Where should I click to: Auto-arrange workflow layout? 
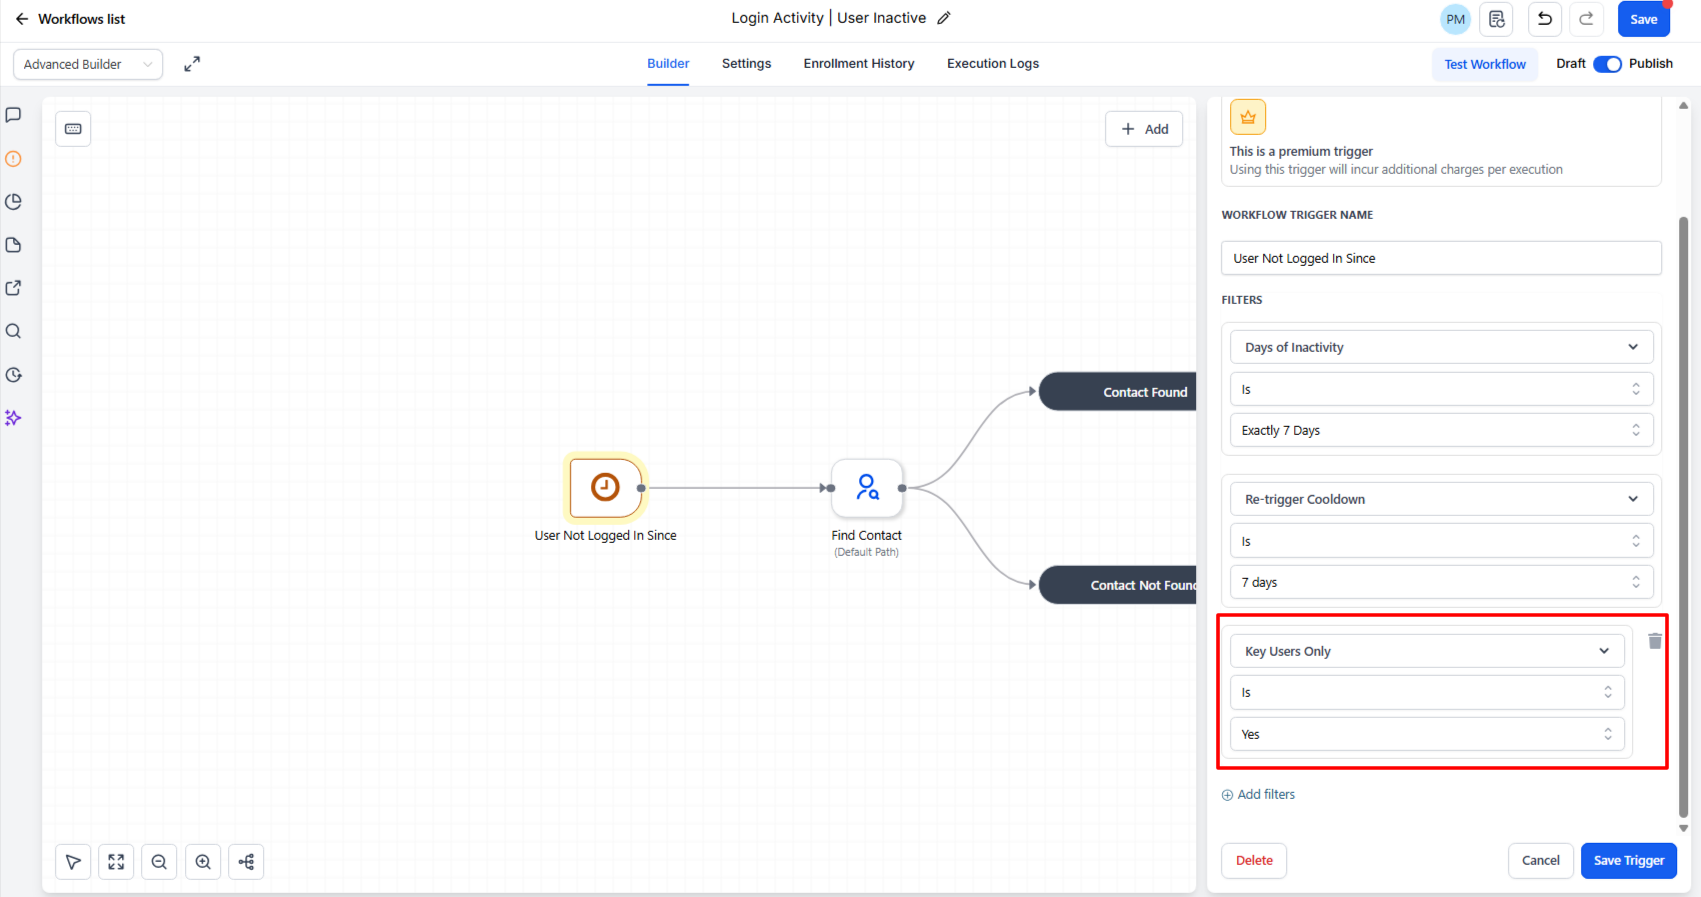click(246, 862)
